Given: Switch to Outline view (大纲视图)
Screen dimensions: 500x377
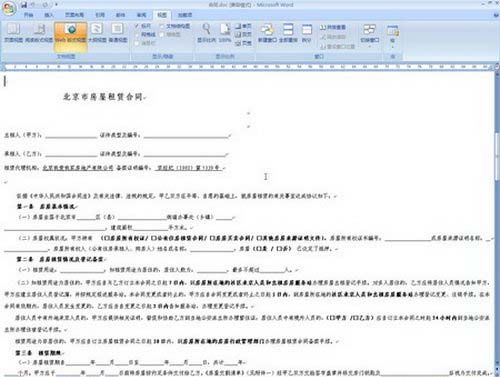Looking at the screenshot, I should (97, 33).
